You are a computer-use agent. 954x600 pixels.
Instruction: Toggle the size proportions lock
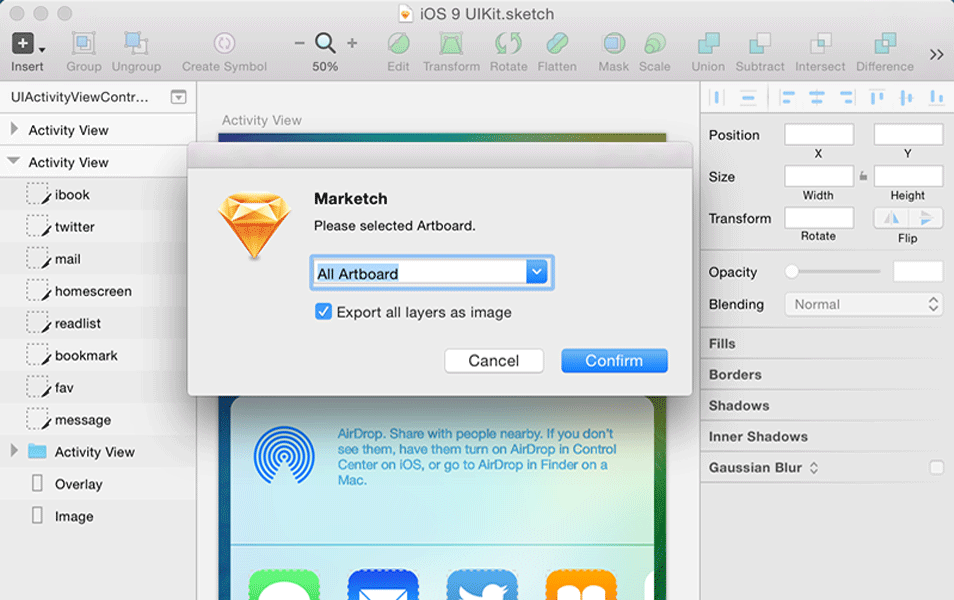click(x=863, y=177)
